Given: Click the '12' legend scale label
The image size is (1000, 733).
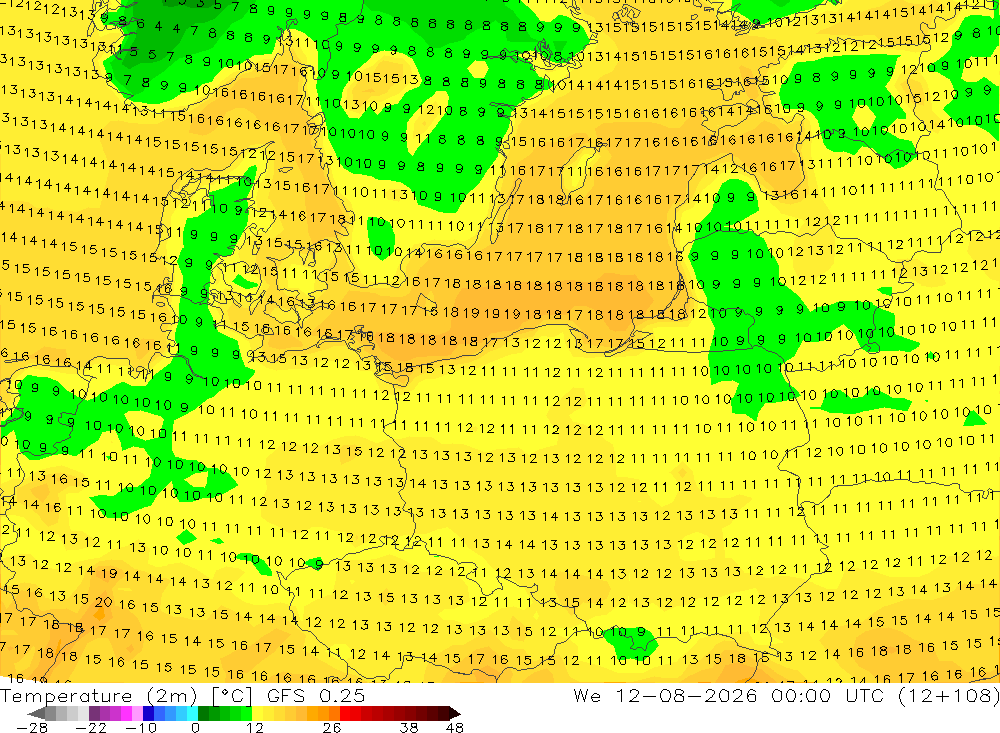Looking at the screenshot, I should 255,727.
